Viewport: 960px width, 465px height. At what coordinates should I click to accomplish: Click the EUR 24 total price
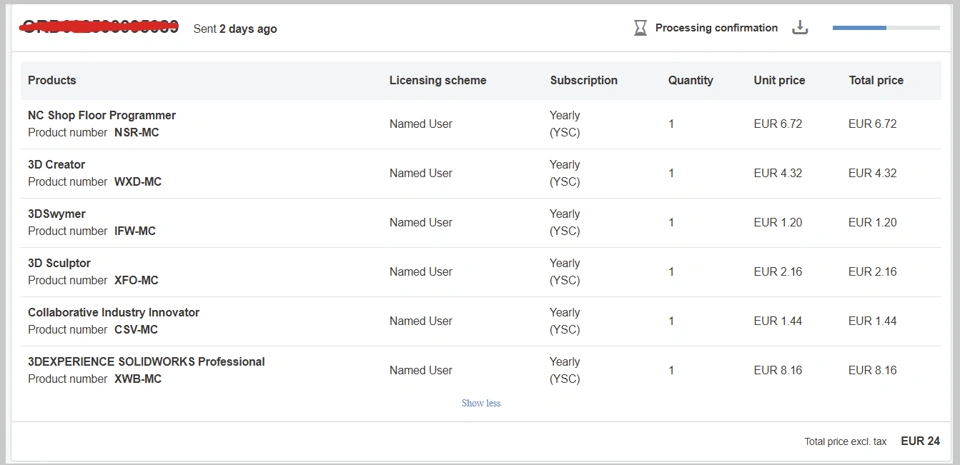coord(920,441)
